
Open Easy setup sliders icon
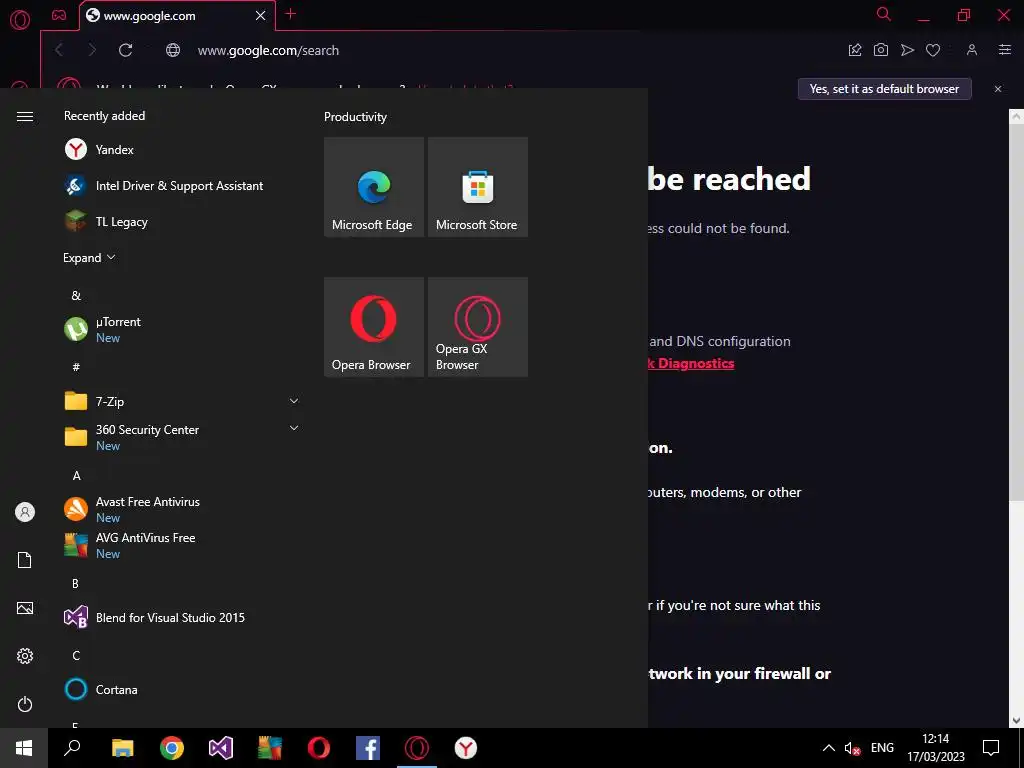[x=1005, y=50]
